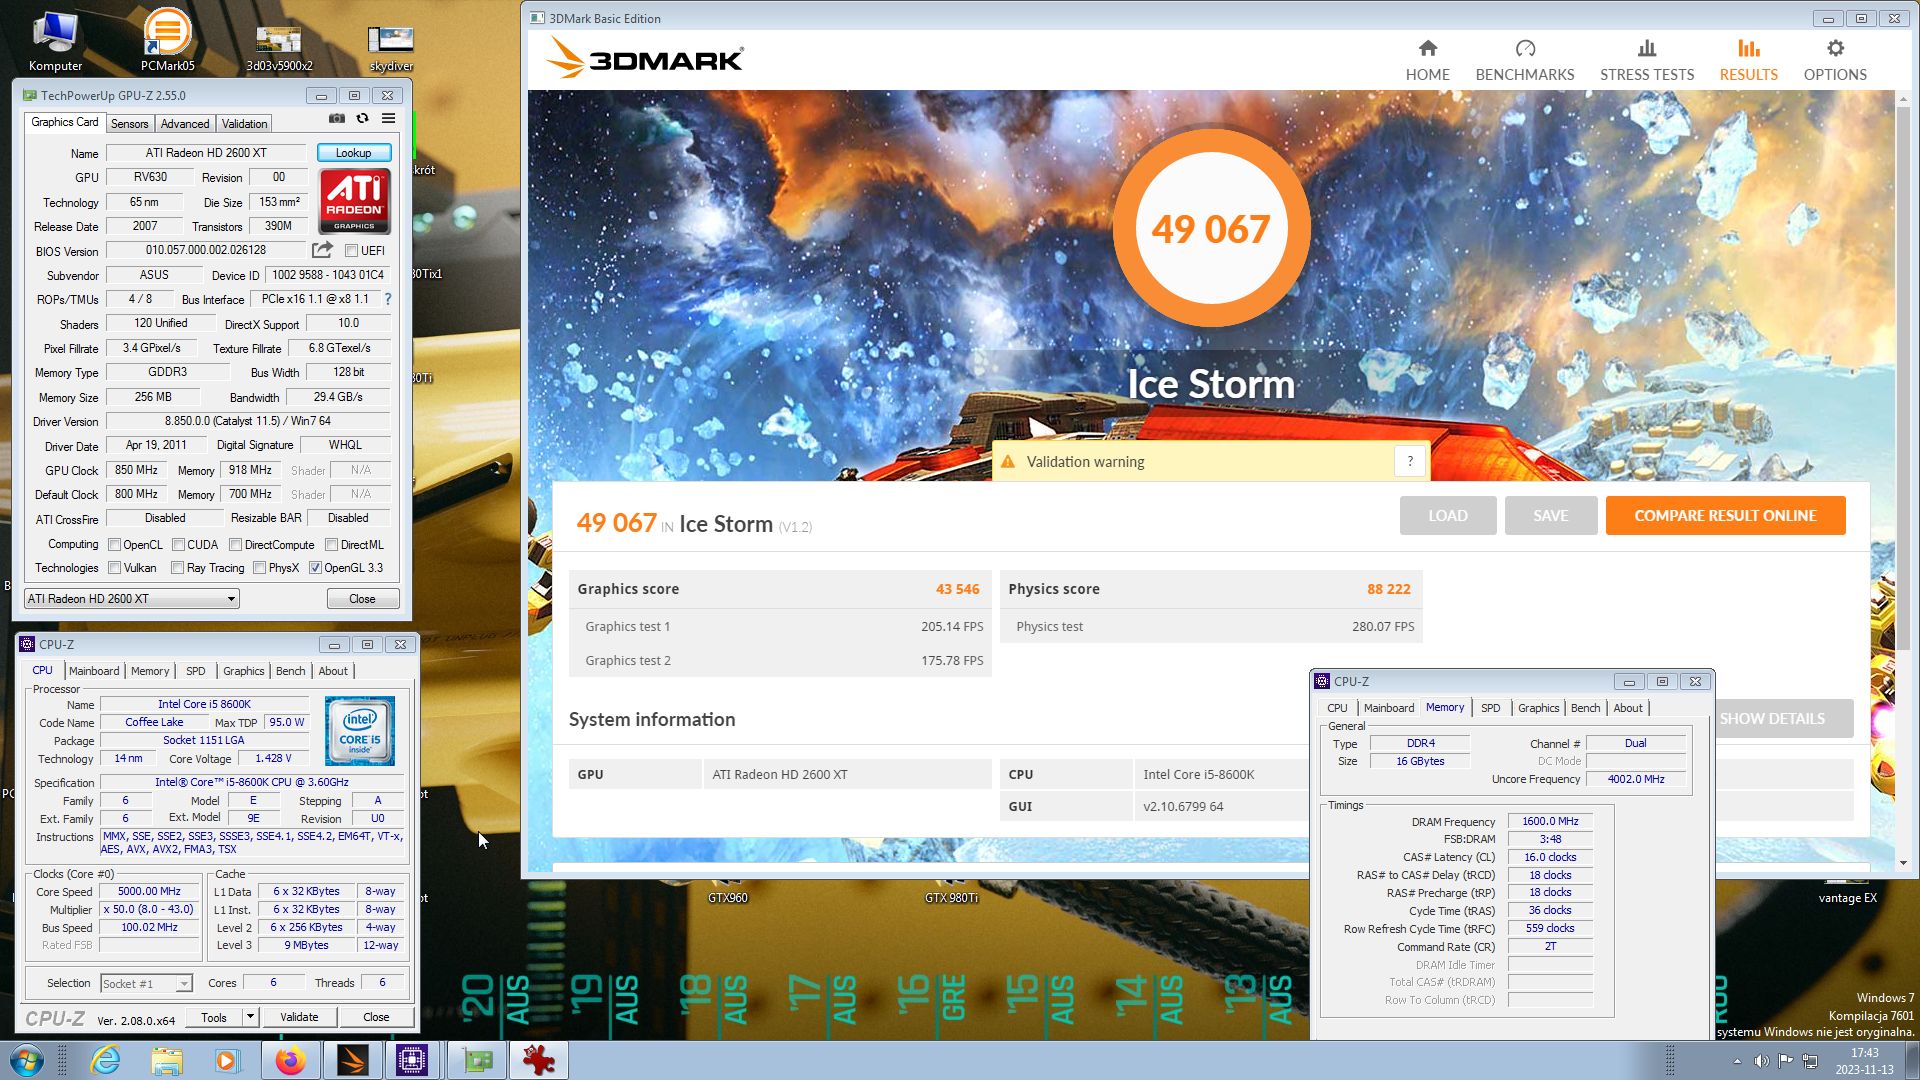This screenshot has height=1080, width=1920.
Task: Switch to CPU-Z taskbar icon
Action: pos(412,1060)
